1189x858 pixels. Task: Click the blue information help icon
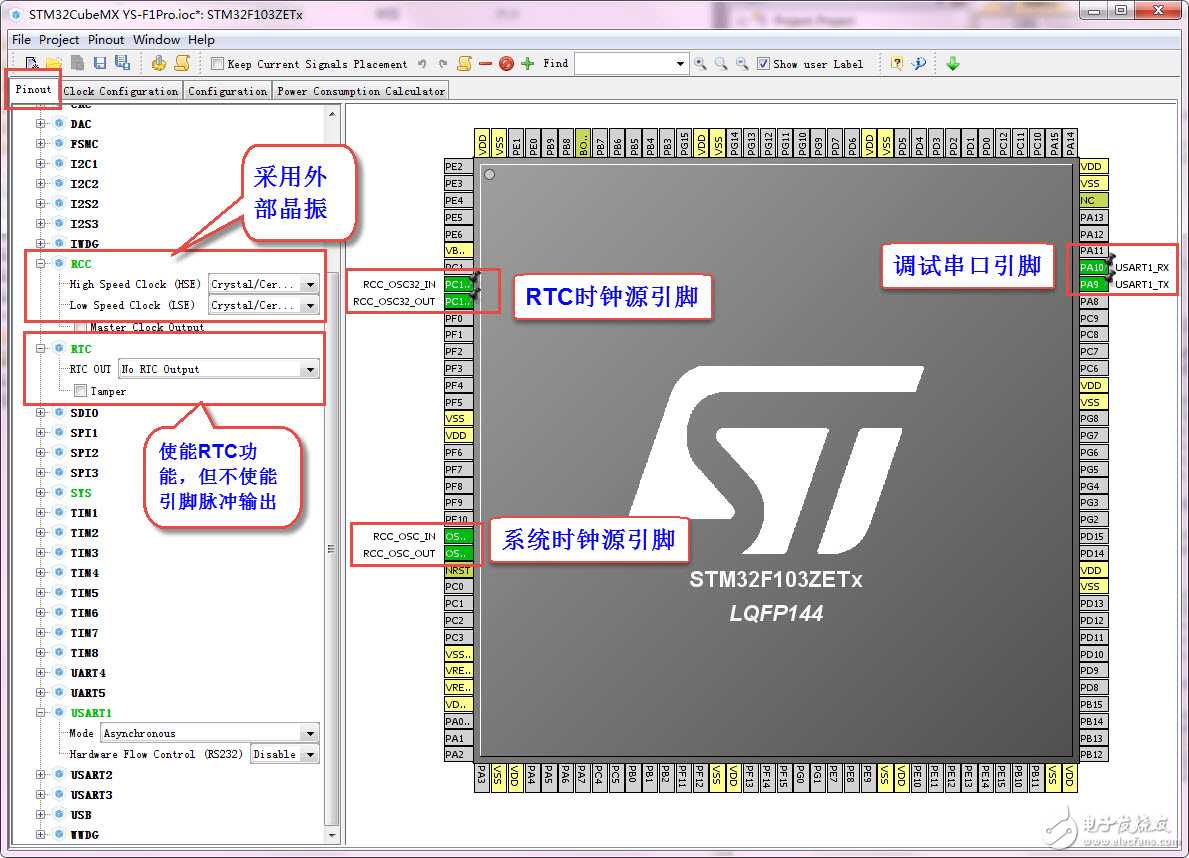(x=919, y=64)
